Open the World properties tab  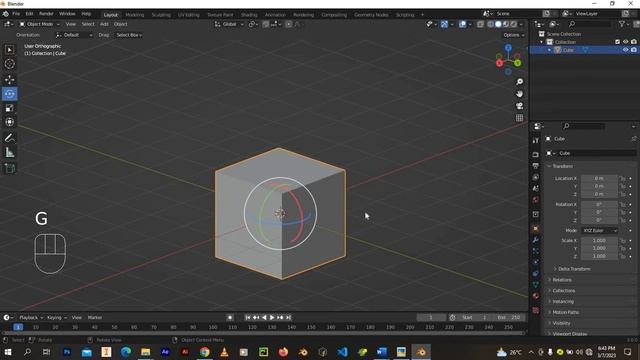point(536,200)
